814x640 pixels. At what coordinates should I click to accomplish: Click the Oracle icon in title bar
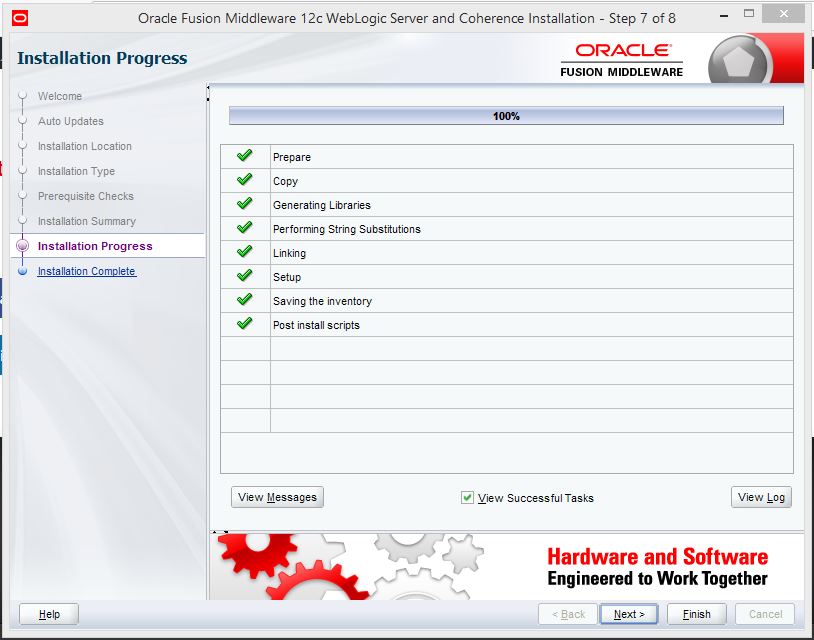[21, 17]
